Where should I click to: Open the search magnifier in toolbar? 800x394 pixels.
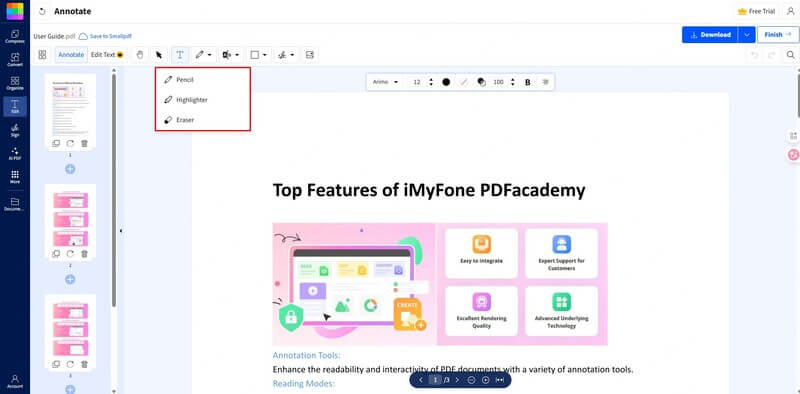(x=790, y=55)
